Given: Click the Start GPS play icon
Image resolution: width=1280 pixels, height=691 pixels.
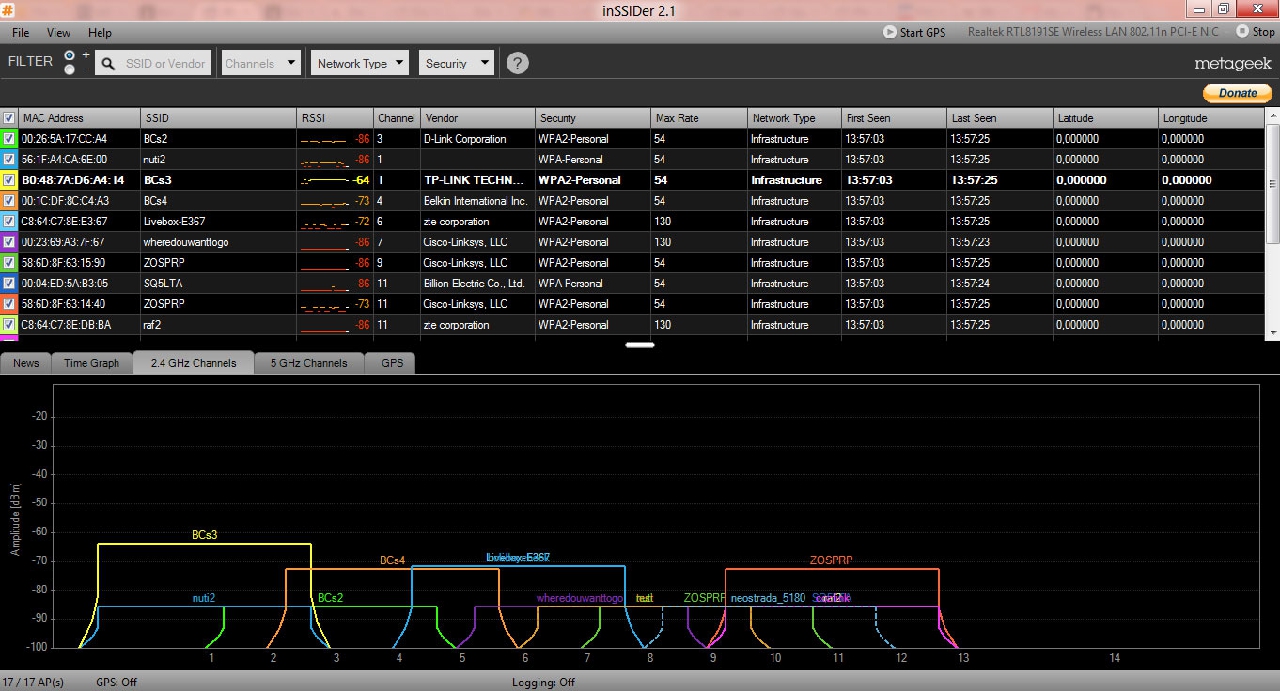Looking at the screenshot, I should coord(889,32).
